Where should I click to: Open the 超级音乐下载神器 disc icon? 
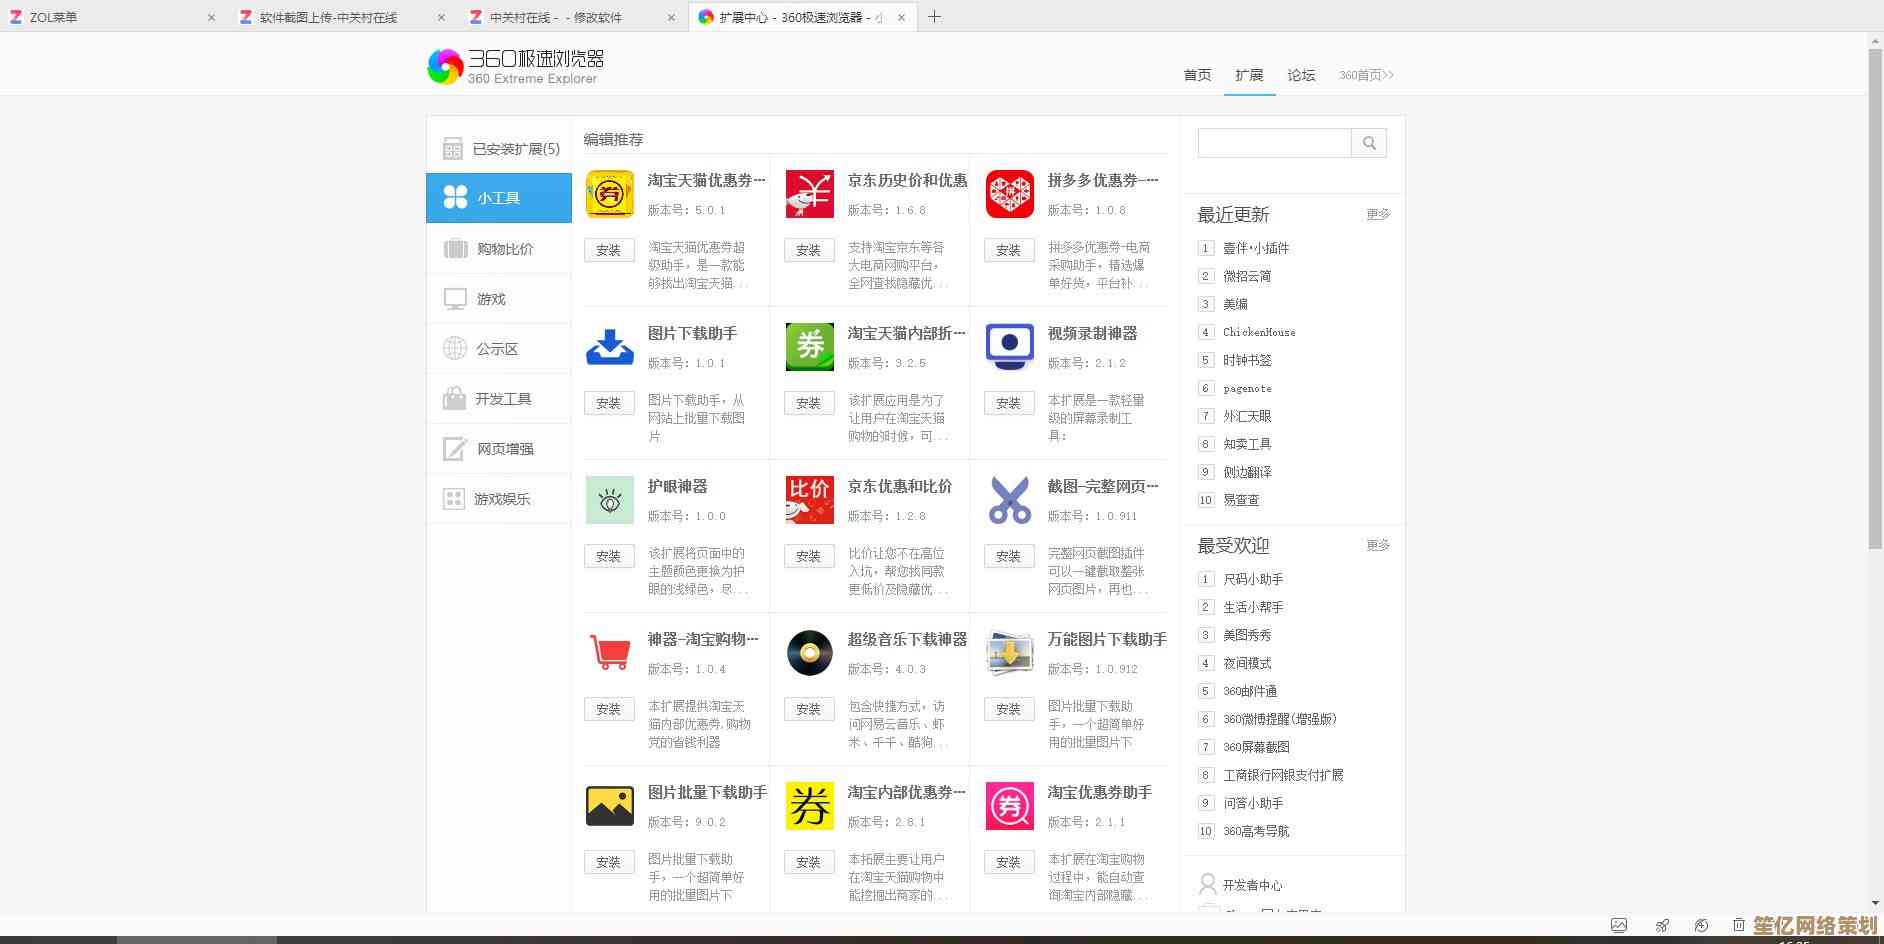click(809, 653)
